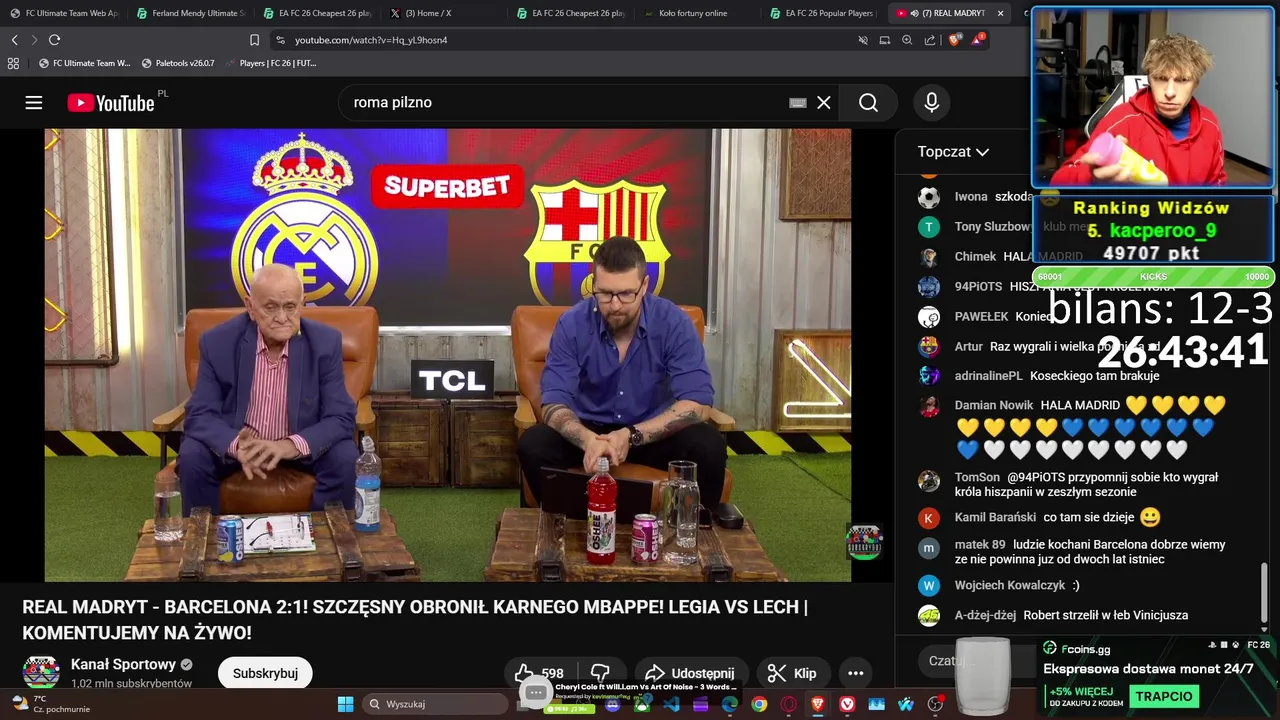
Task: Open Windows Start menu
Action: pos(345,704)
